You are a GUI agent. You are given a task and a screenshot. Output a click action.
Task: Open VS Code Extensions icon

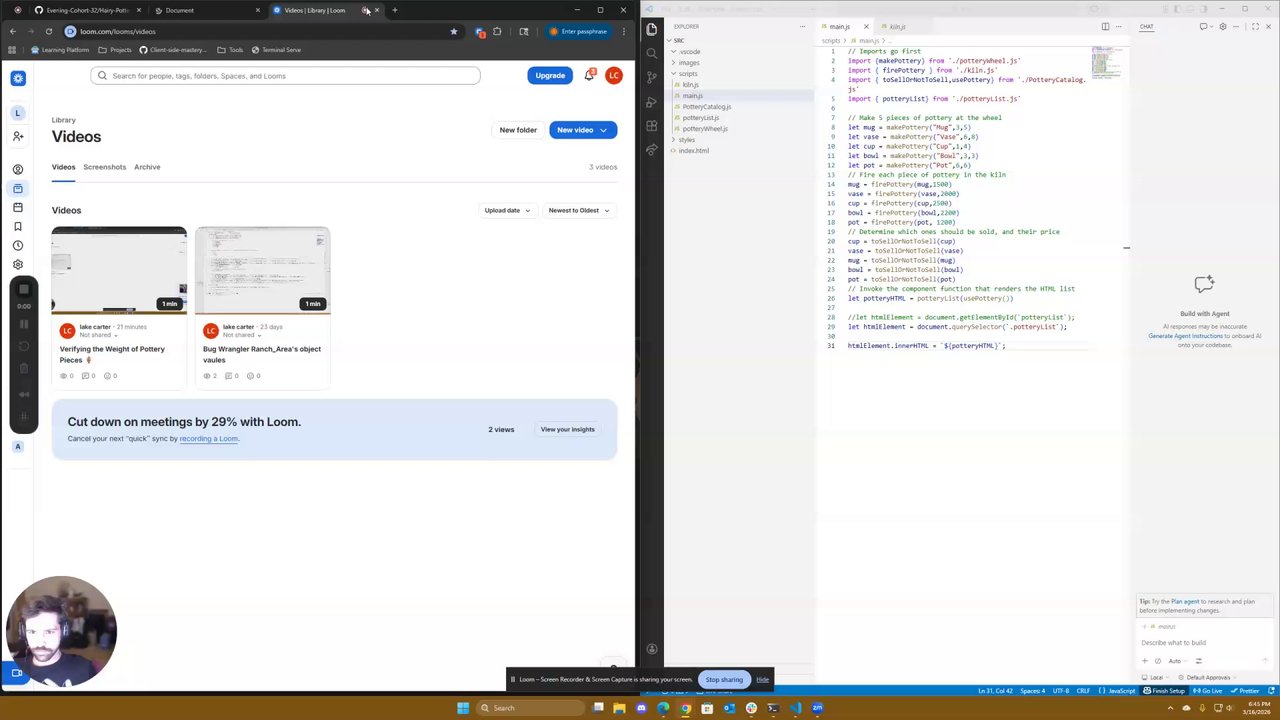(x=652, y=126)
